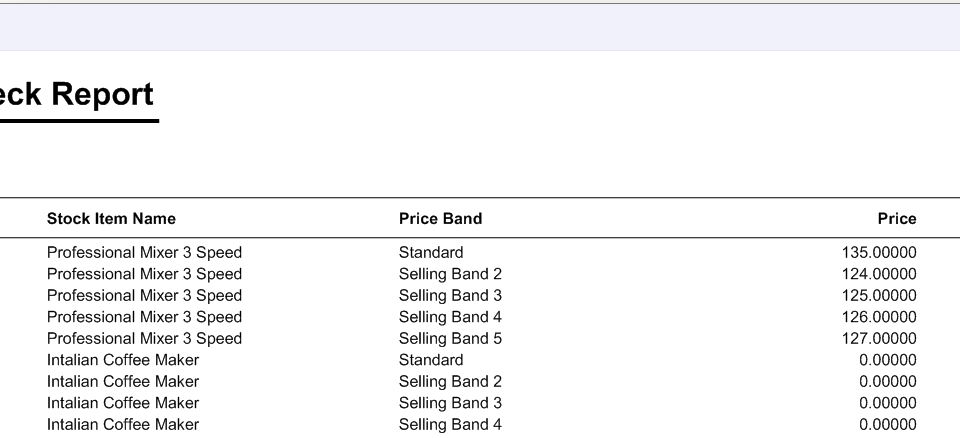Click Intalian Coffee Maker name in Selling Band 4 row

click(x=123, y=424)
